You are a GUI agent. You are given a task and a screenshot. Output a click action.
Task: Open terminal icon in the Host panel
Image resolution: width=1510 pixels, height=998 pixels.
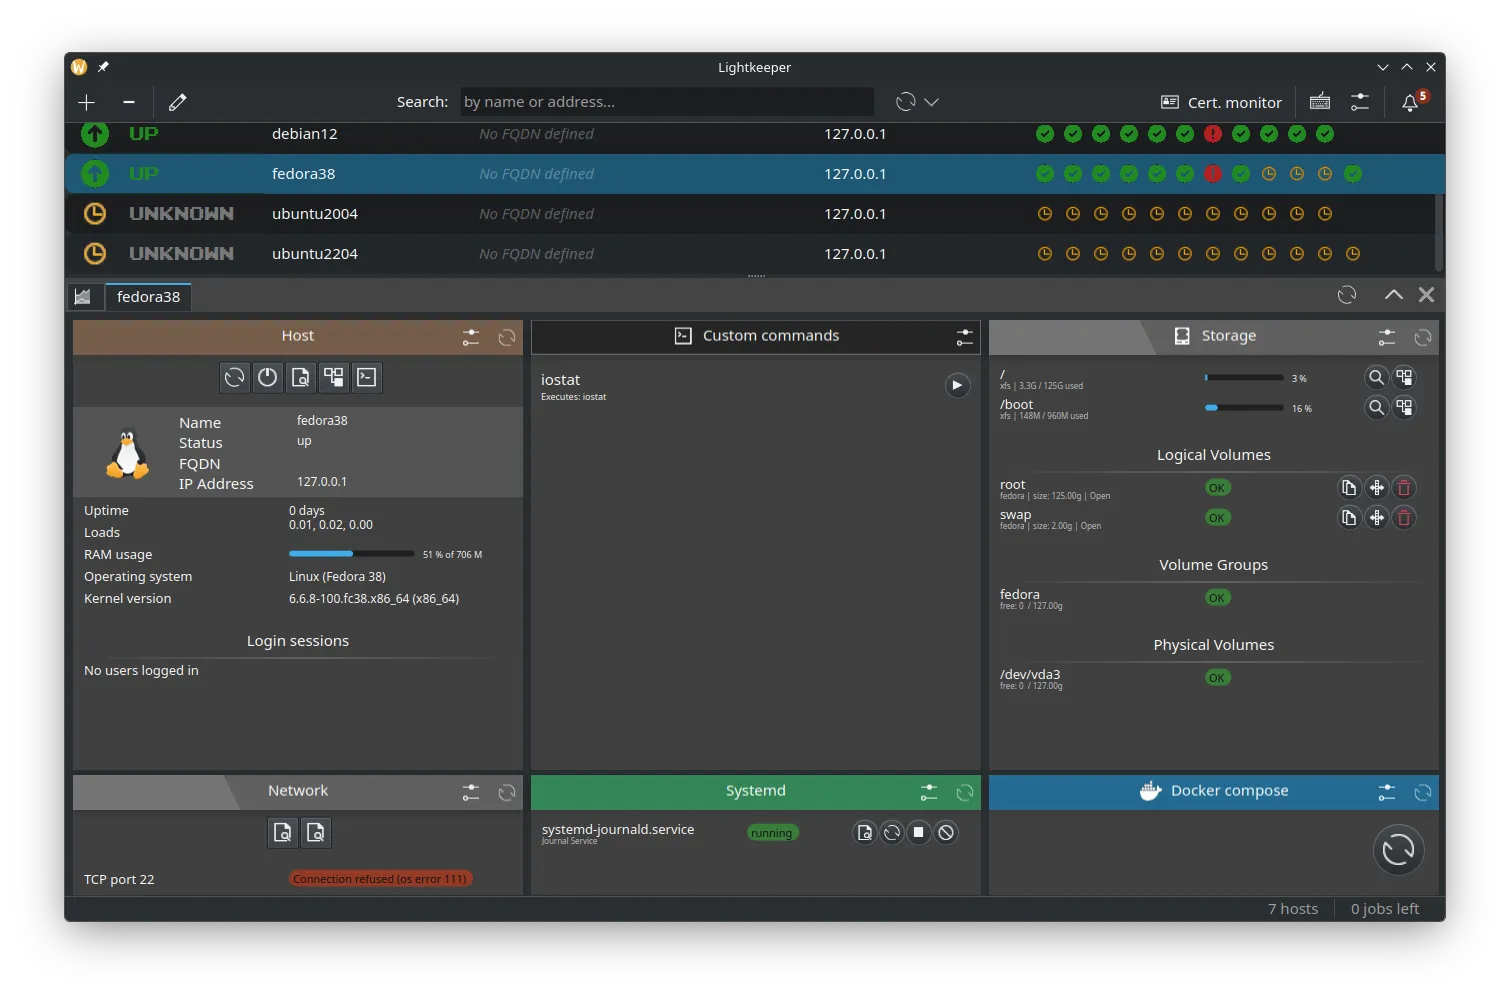pos(367,377)
